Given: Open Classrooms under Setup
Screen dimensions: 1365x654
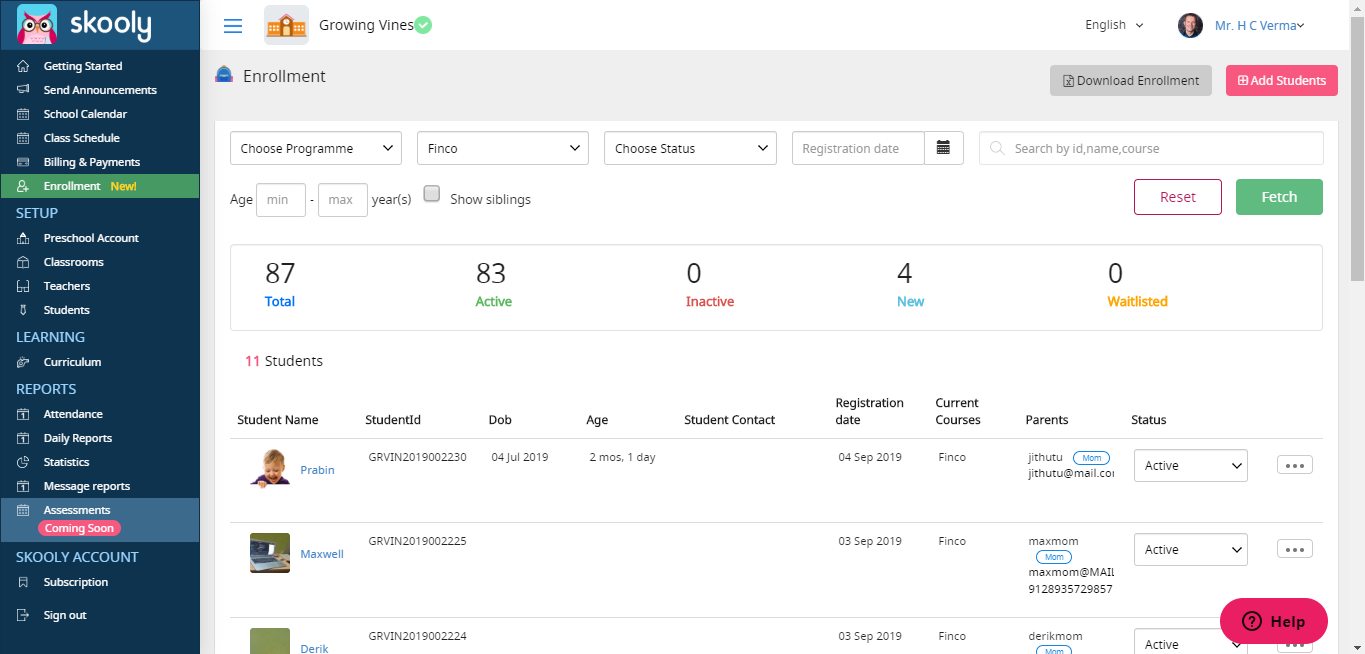Looking at the screenshot, I should (74, 262).
